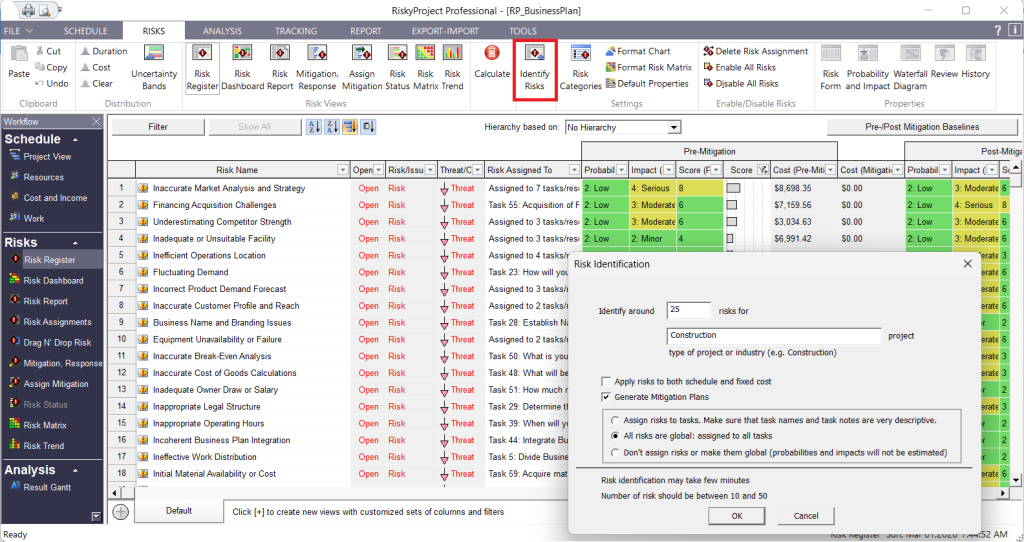Open the Risk Dashboard ribbon icon
This screenshot has width=1024, height=542.
point(242,67)
